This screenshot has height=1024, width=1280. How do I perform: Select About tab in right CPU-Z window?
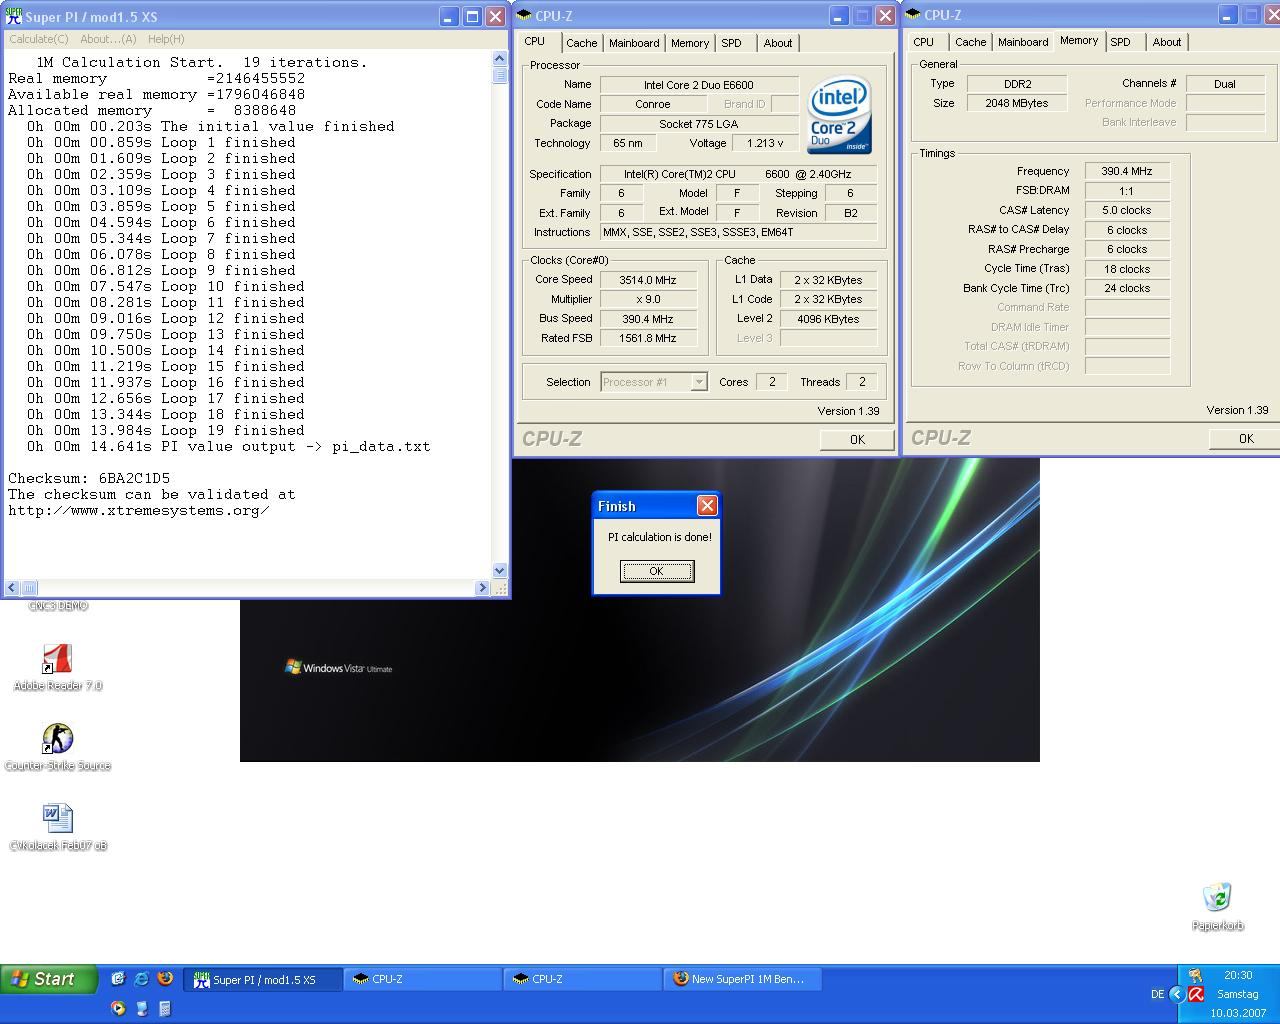click(x=1167, y=42)
